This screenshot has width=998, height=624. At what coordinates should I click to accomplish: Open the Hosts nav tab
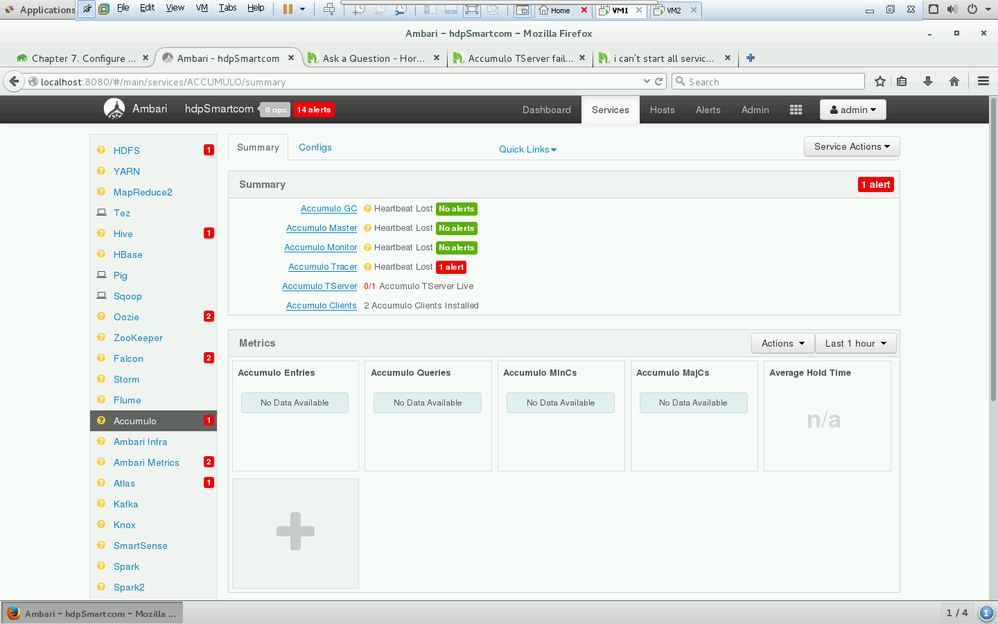click(662, 110)
